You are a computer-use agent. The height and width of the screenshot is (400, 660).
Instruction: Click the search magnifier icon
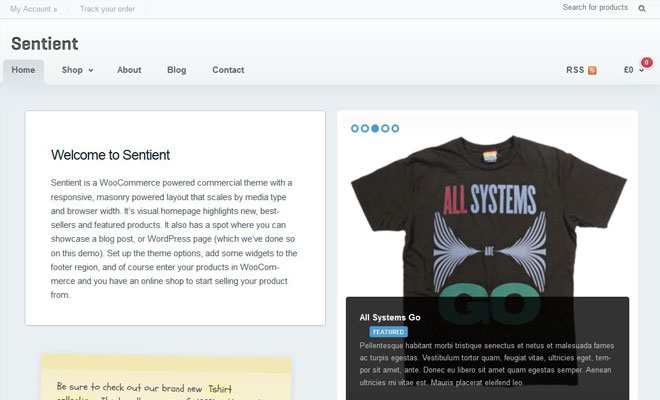click(642, 8)
